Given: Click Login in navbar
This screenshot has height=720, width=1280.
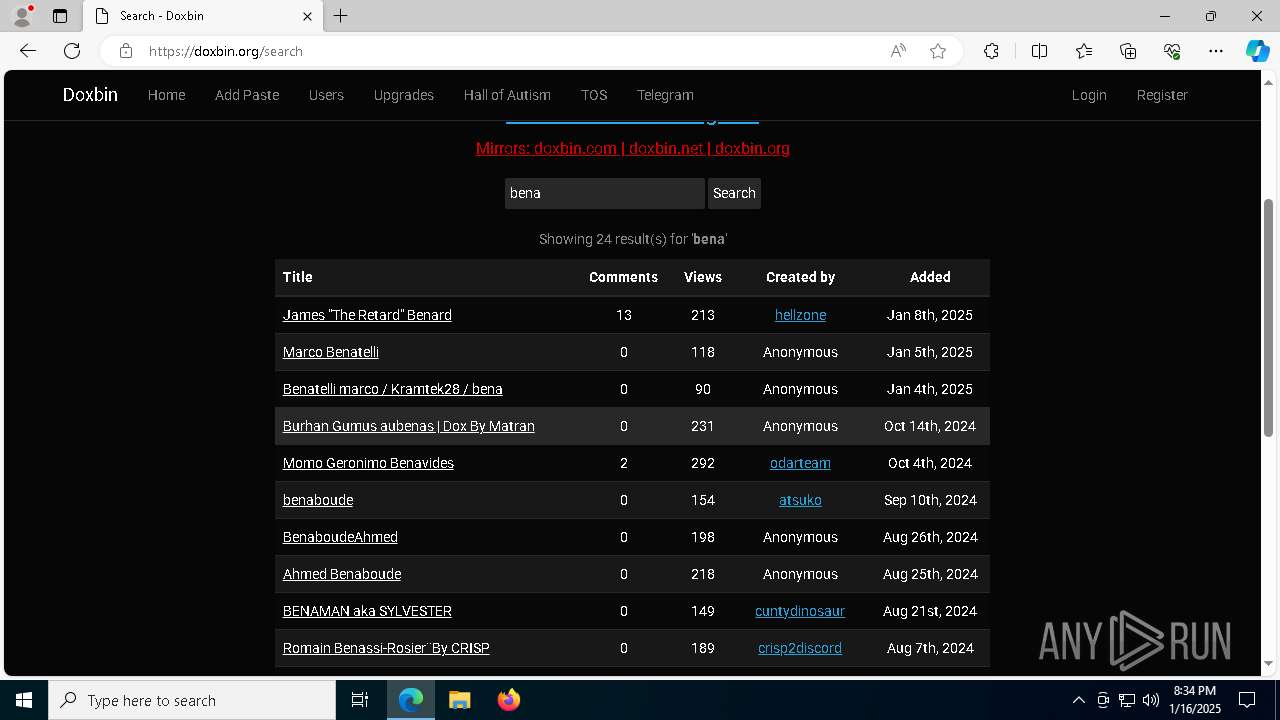Looking at the screenshot, I should (1089, 95).
